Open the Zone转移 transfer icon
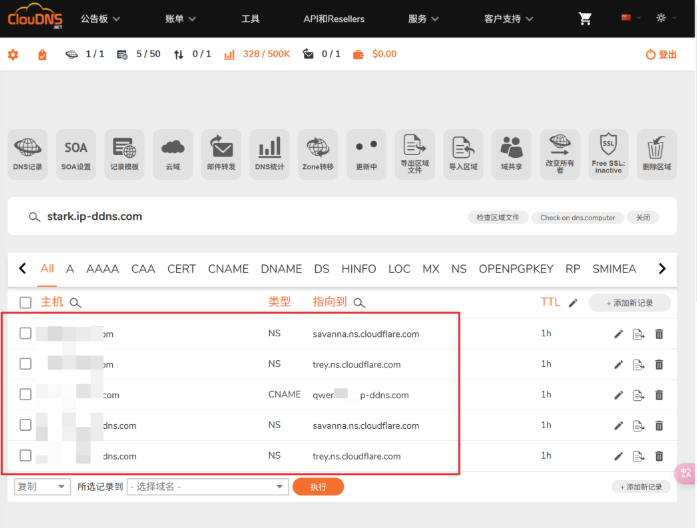Screen dimensions: 697x528 tap(318, 154)
